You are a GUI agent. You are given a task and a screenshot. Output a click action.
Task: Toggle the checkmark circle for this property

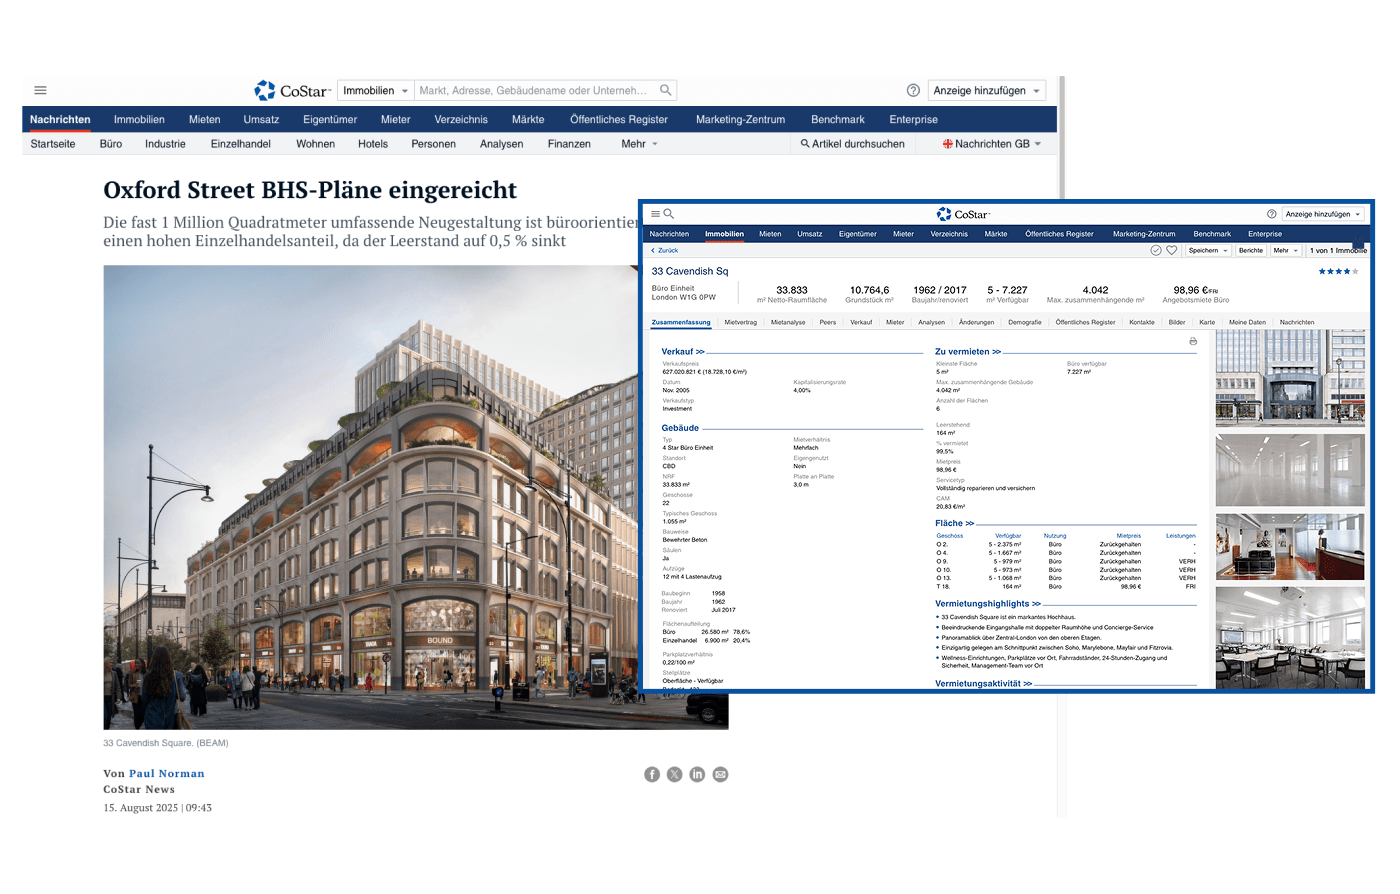point(1155,250)
